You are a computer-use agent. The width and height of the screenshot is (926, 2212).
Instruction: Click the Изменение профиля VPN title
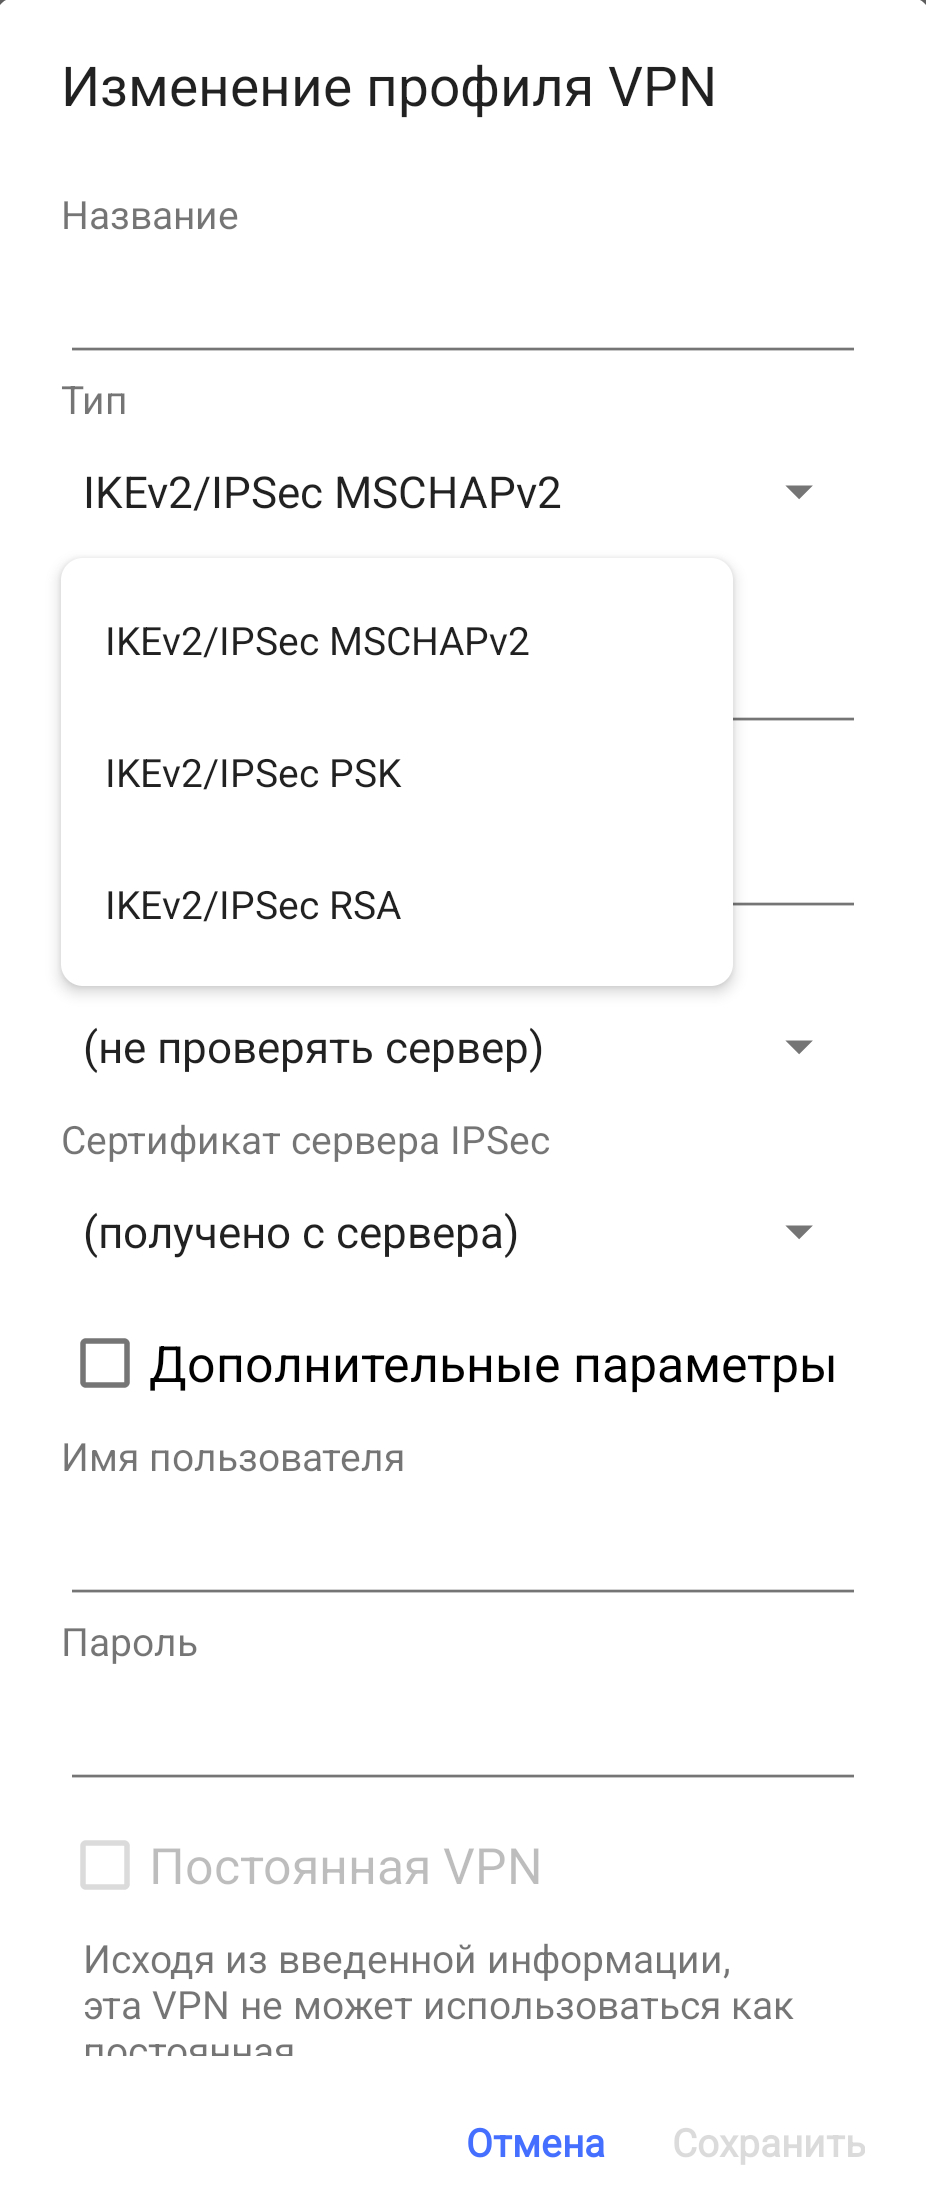click(x=389, y=88)
